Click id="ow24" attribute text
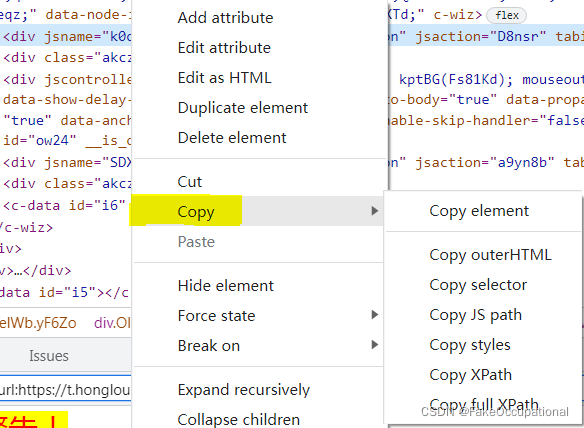The image size is (584, 428). click(40, 140)
